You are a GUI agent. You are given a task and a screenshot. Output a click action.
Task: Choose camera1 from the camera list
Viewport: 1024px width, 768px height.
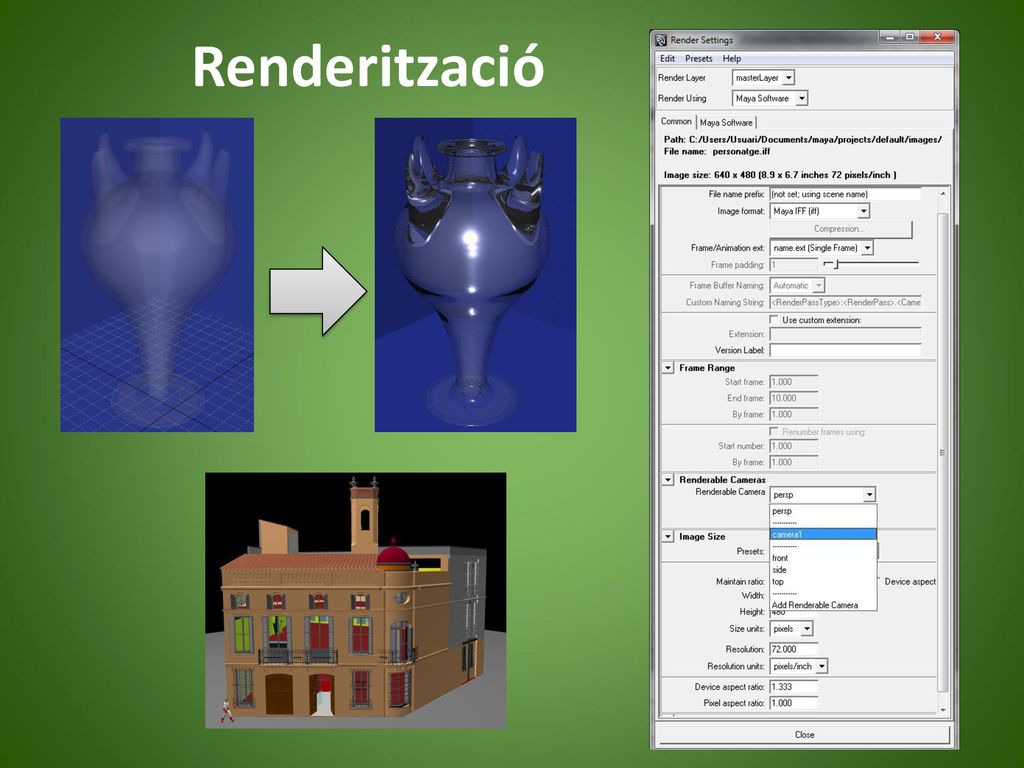[x=823, y=534]
